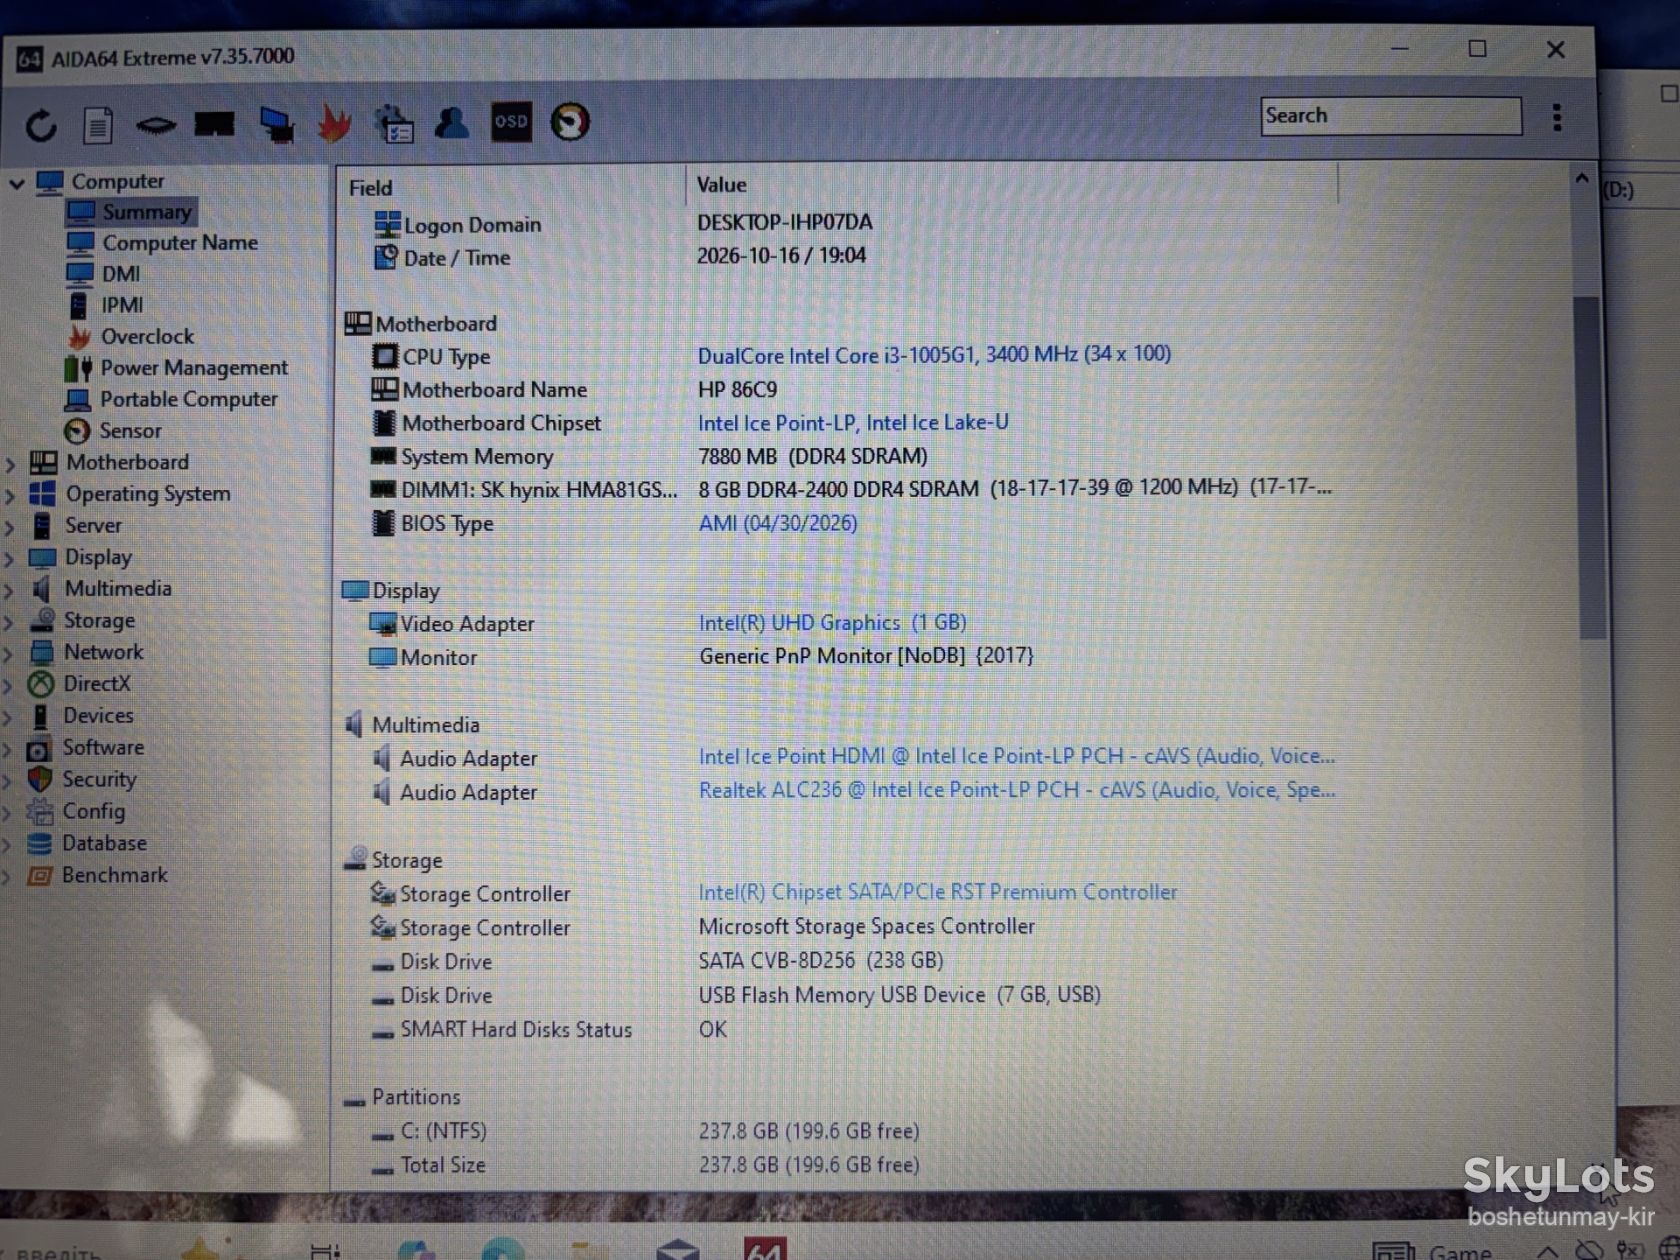This screenshot has height=1260, width=1680.
Task: Collapse the Computer tree node
Action: tap(16, 183)
